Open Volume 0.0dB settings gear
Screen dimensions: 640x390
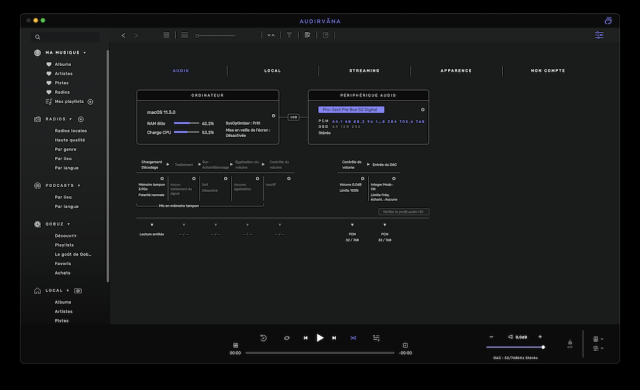tap(362, 178)
